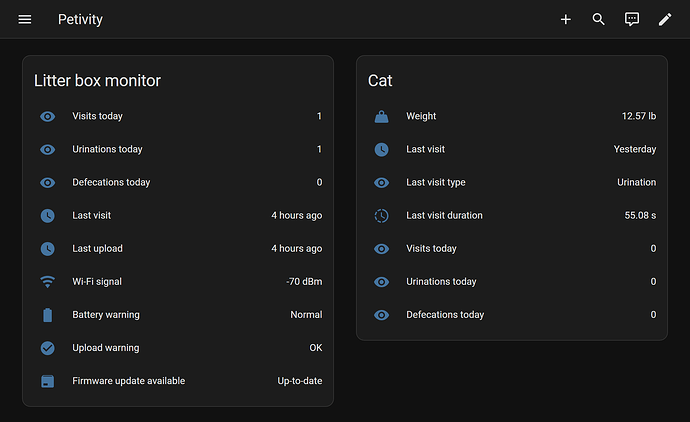Open Litter box Visits today entity label

click(97, 116)
